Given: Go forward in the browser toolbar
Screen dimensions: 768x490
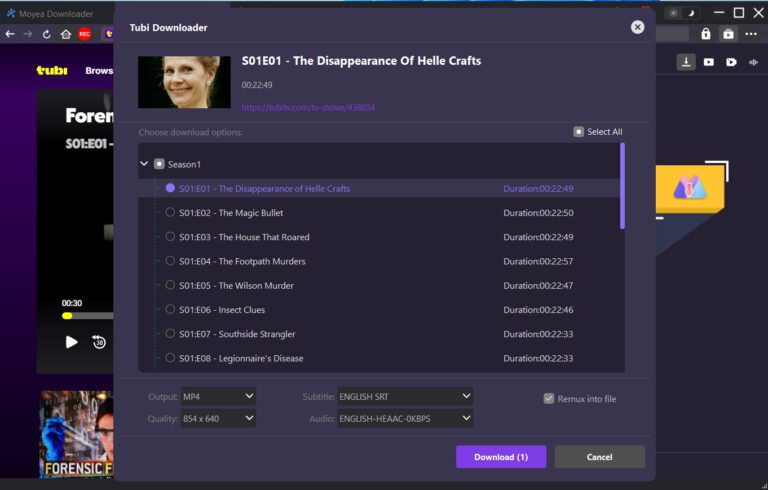Looking at the screenshot, I should coord(27,34).
